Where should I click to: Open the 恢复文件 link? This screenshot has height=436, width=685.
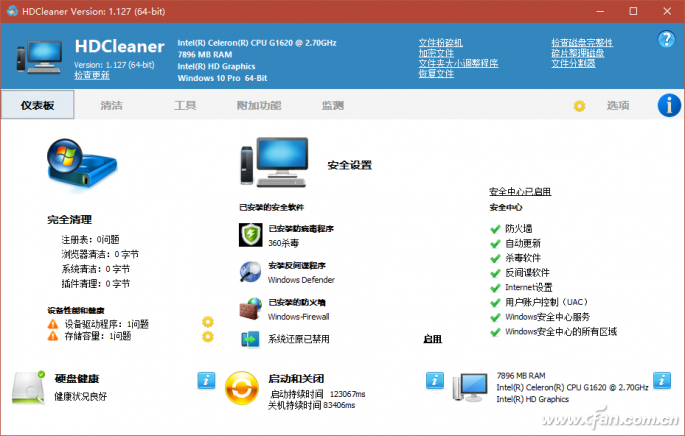(x=436, y=73)
